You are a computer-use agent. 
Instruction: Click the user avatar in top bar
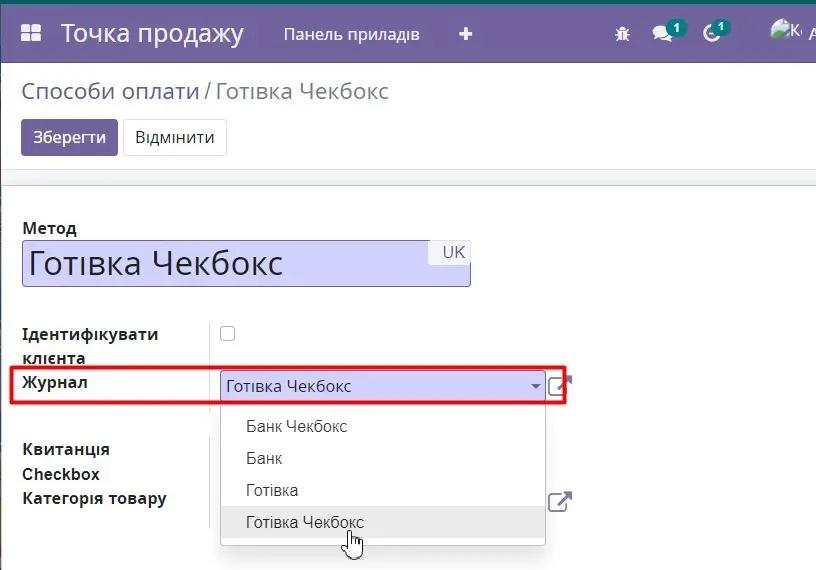click(785, 32)
